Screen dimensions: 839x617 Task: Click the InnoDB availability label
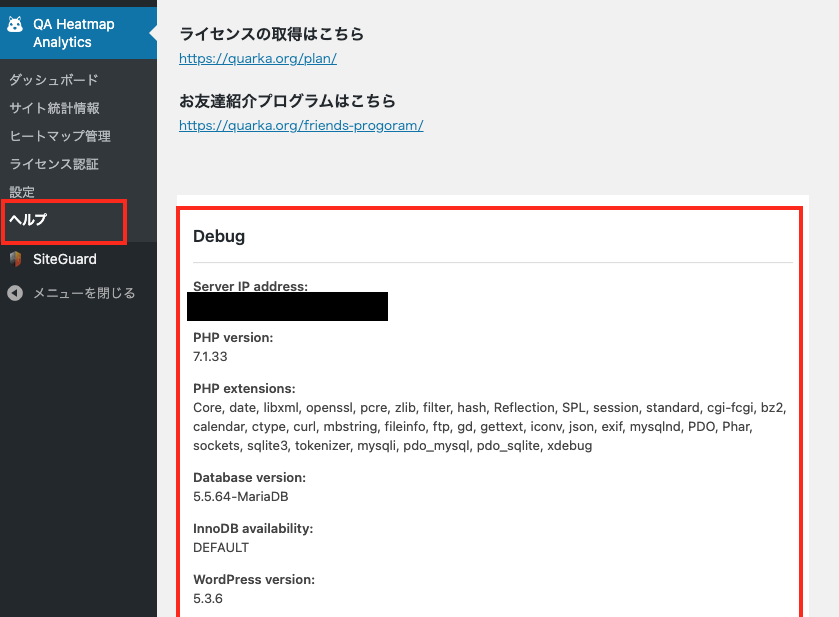coord(253,529)
